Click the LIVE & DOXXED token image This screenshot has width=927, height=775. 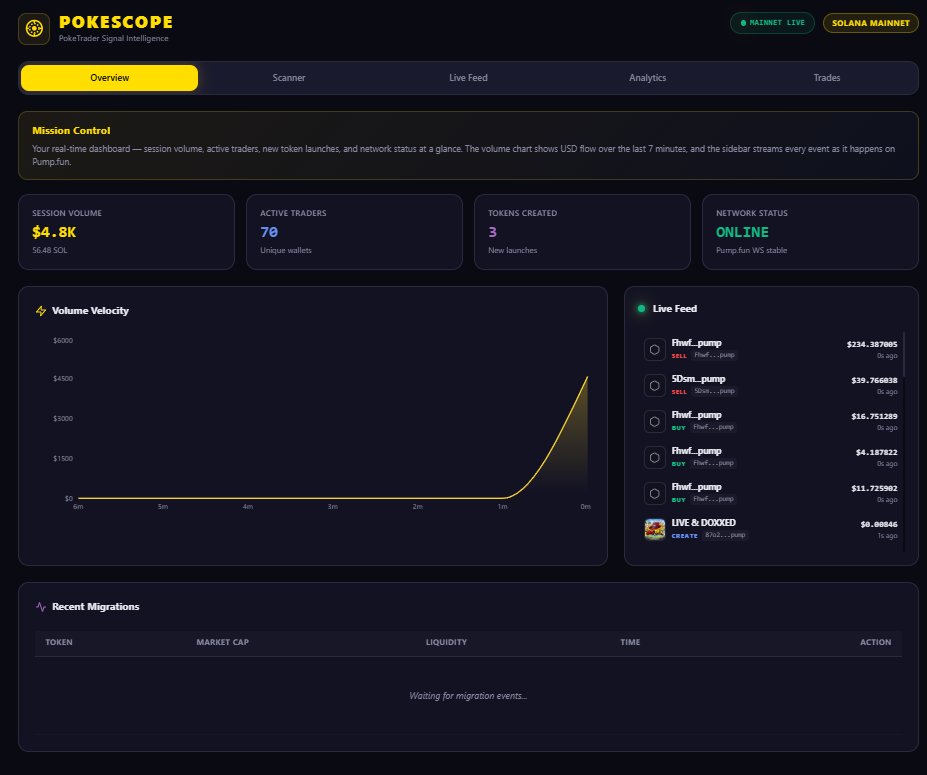654,529
